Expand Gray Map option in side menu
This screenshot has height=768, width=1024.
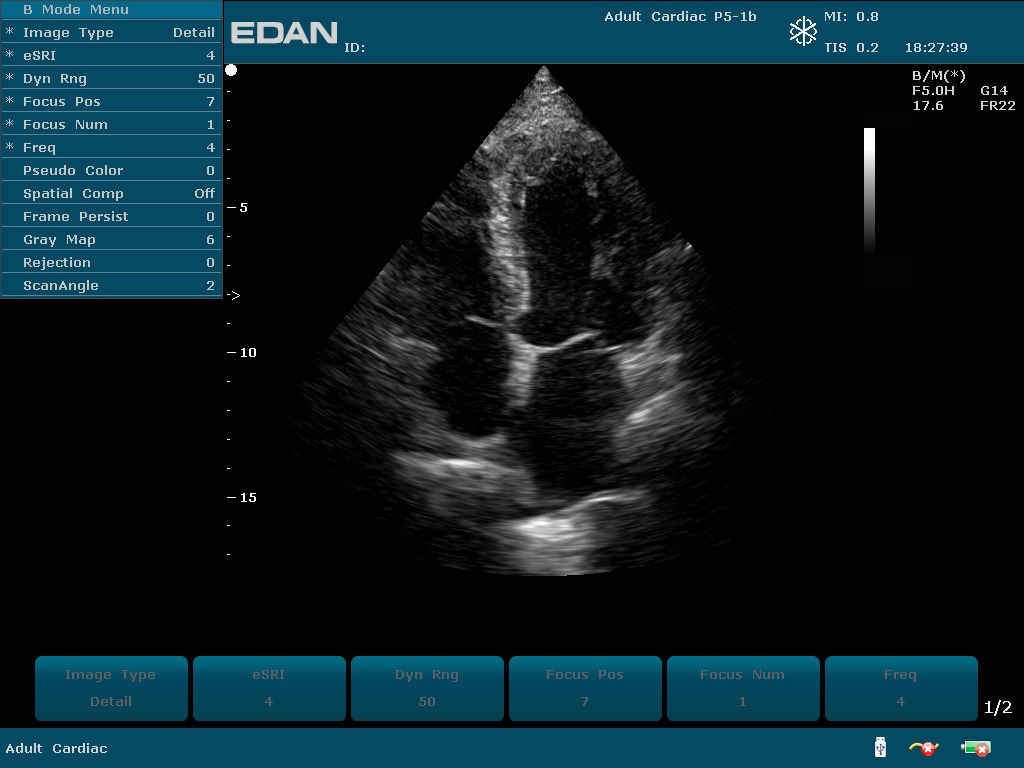pos(111,239)
